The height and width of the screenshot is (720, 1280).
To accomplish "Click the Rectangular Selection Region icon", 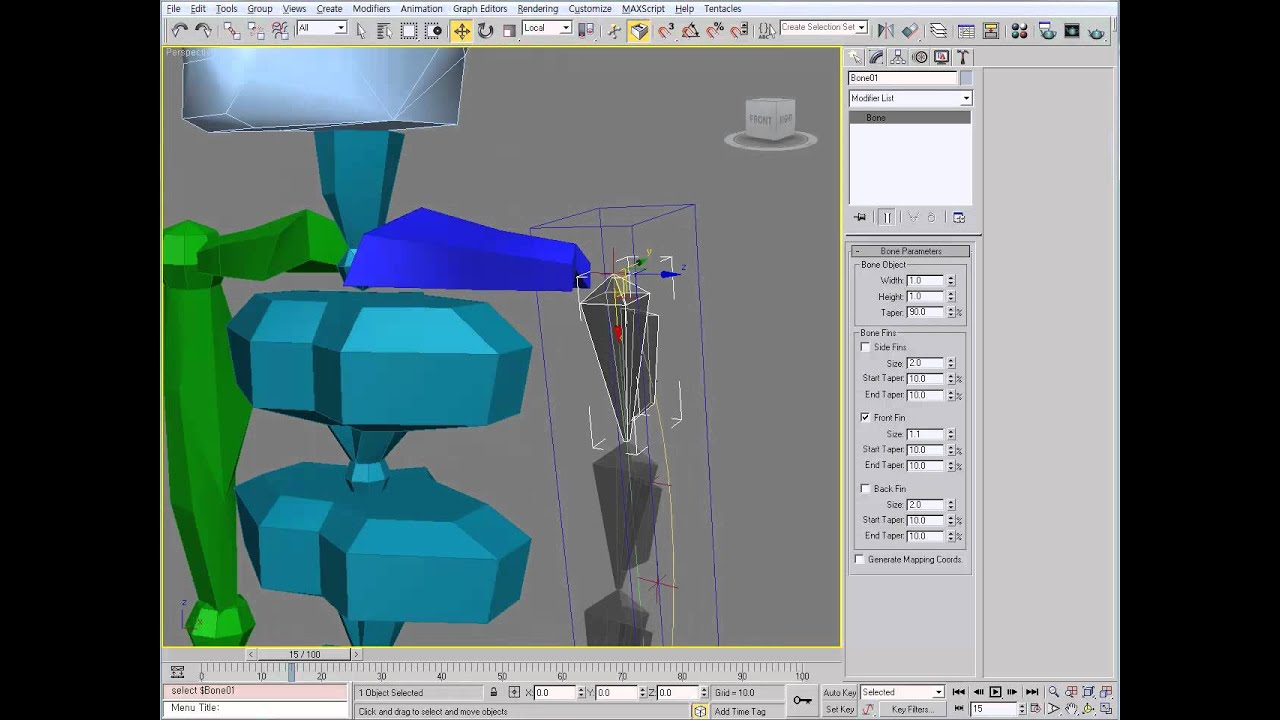I will 409,31.
